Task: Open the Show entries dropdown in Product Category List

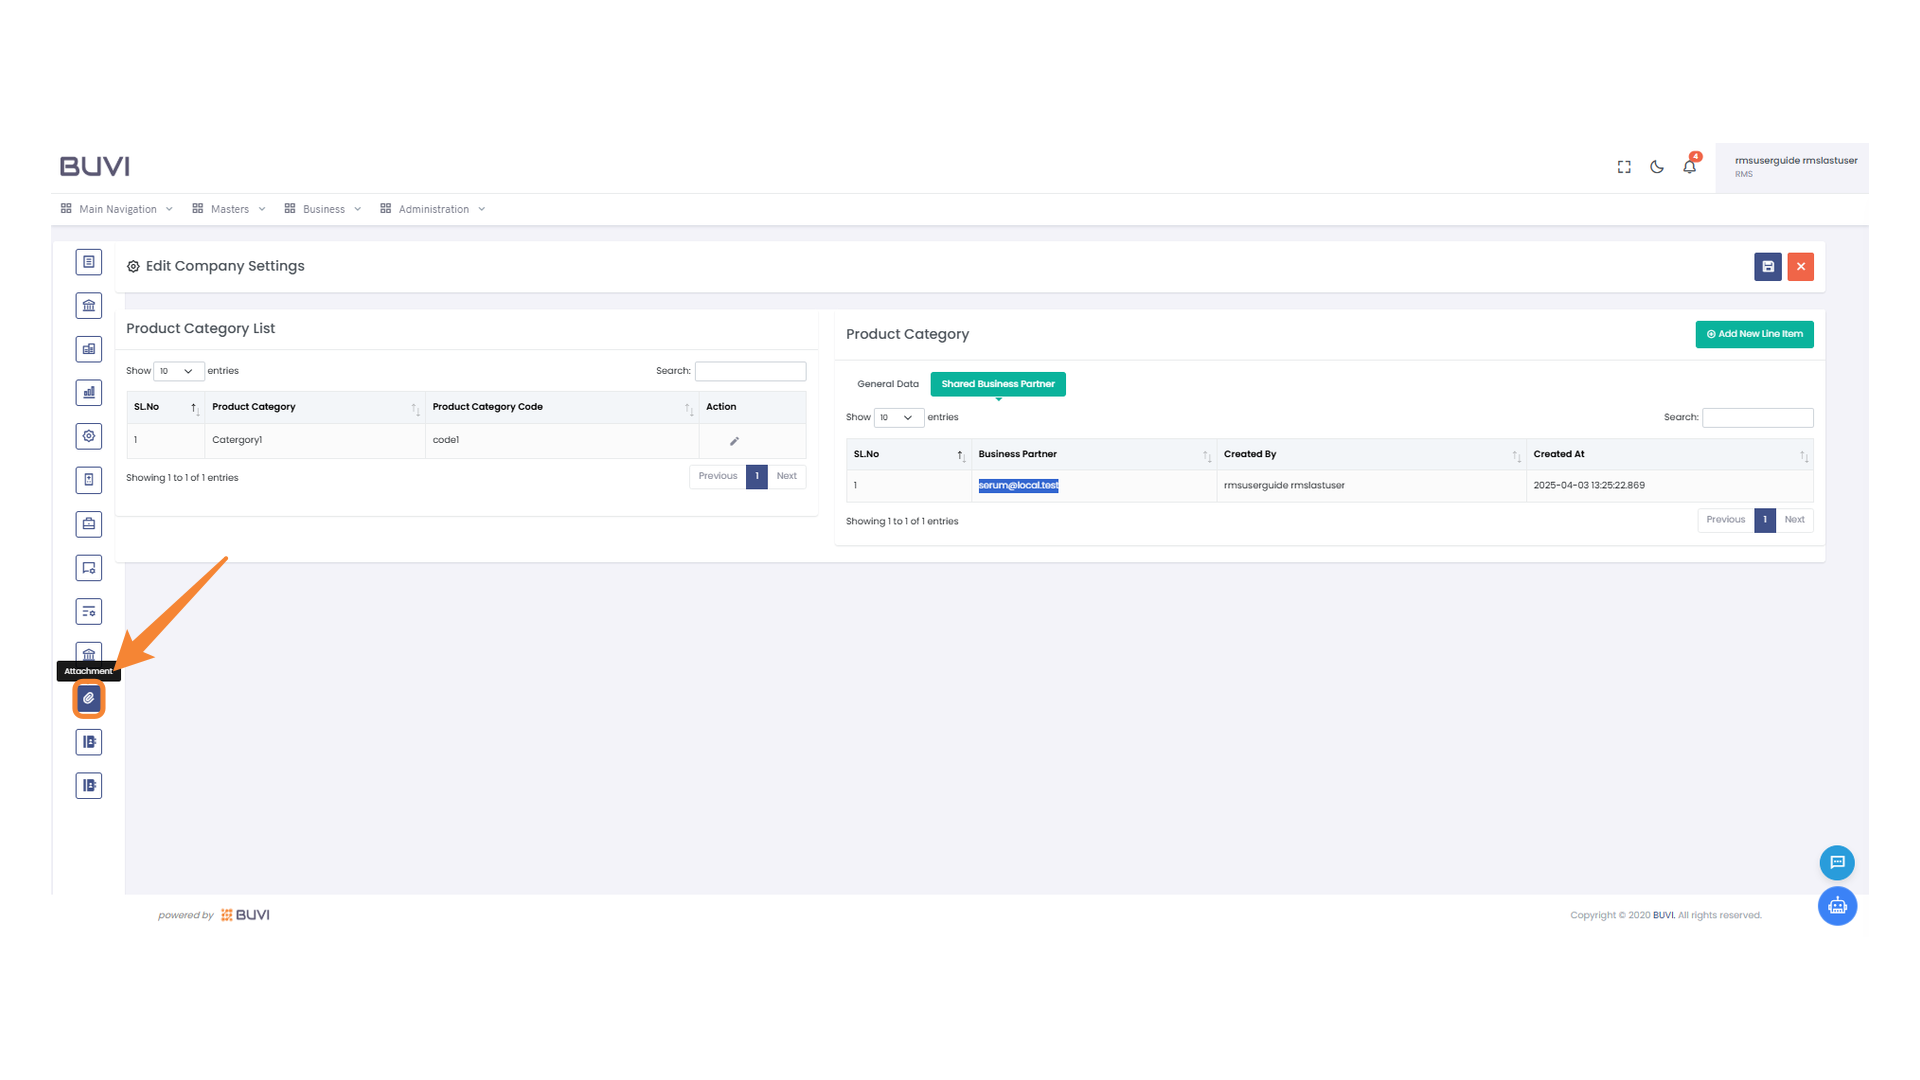Action: coord(177,371)
